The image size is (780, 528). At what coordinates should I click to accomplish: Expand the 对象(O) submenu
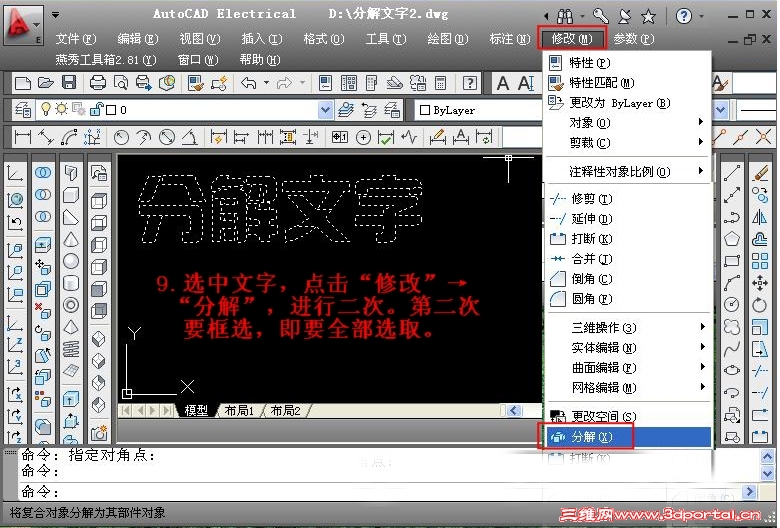pos(628,122)
